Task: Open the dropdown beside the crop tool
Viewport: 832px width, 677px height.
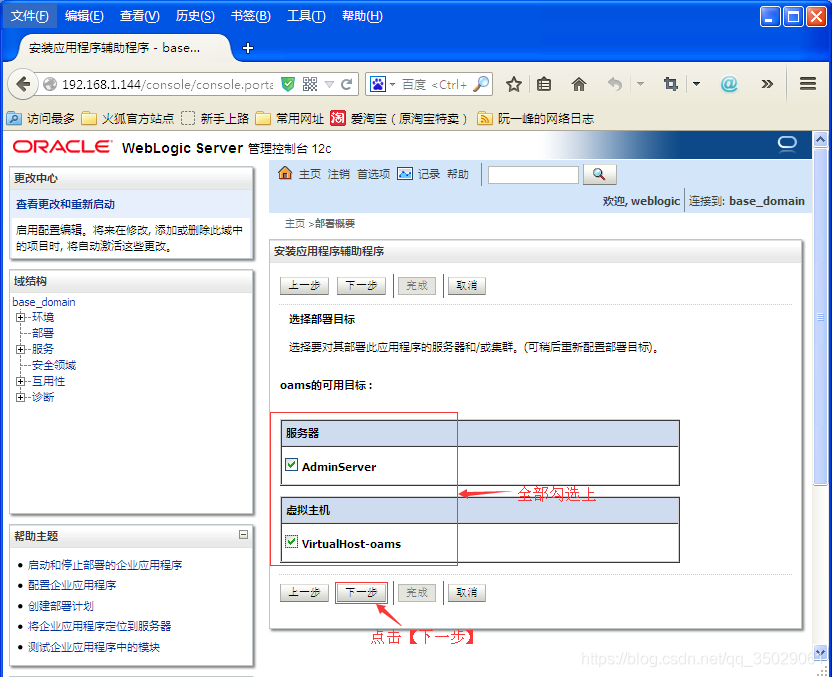Action: click(697, 84)
